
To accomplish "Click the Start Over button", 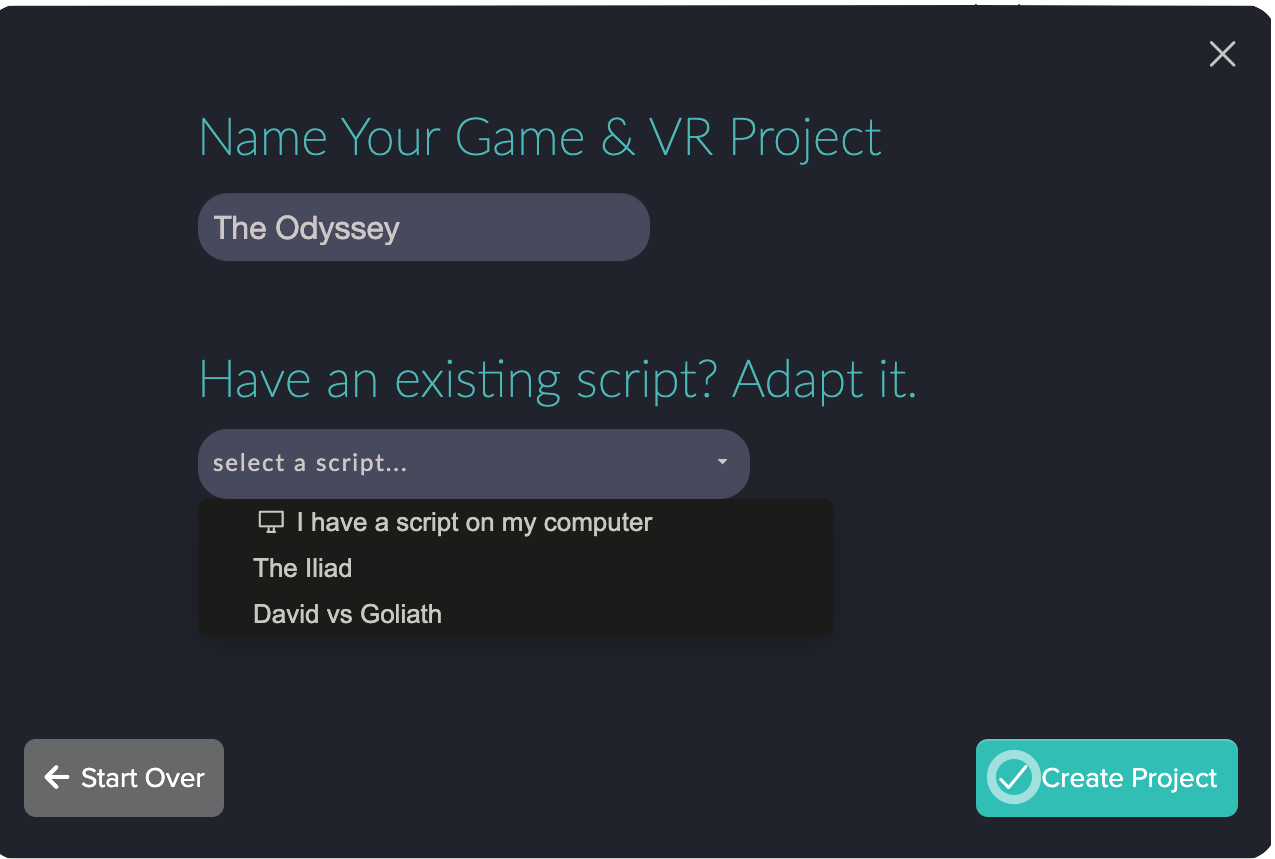I will tap(124, 777).
